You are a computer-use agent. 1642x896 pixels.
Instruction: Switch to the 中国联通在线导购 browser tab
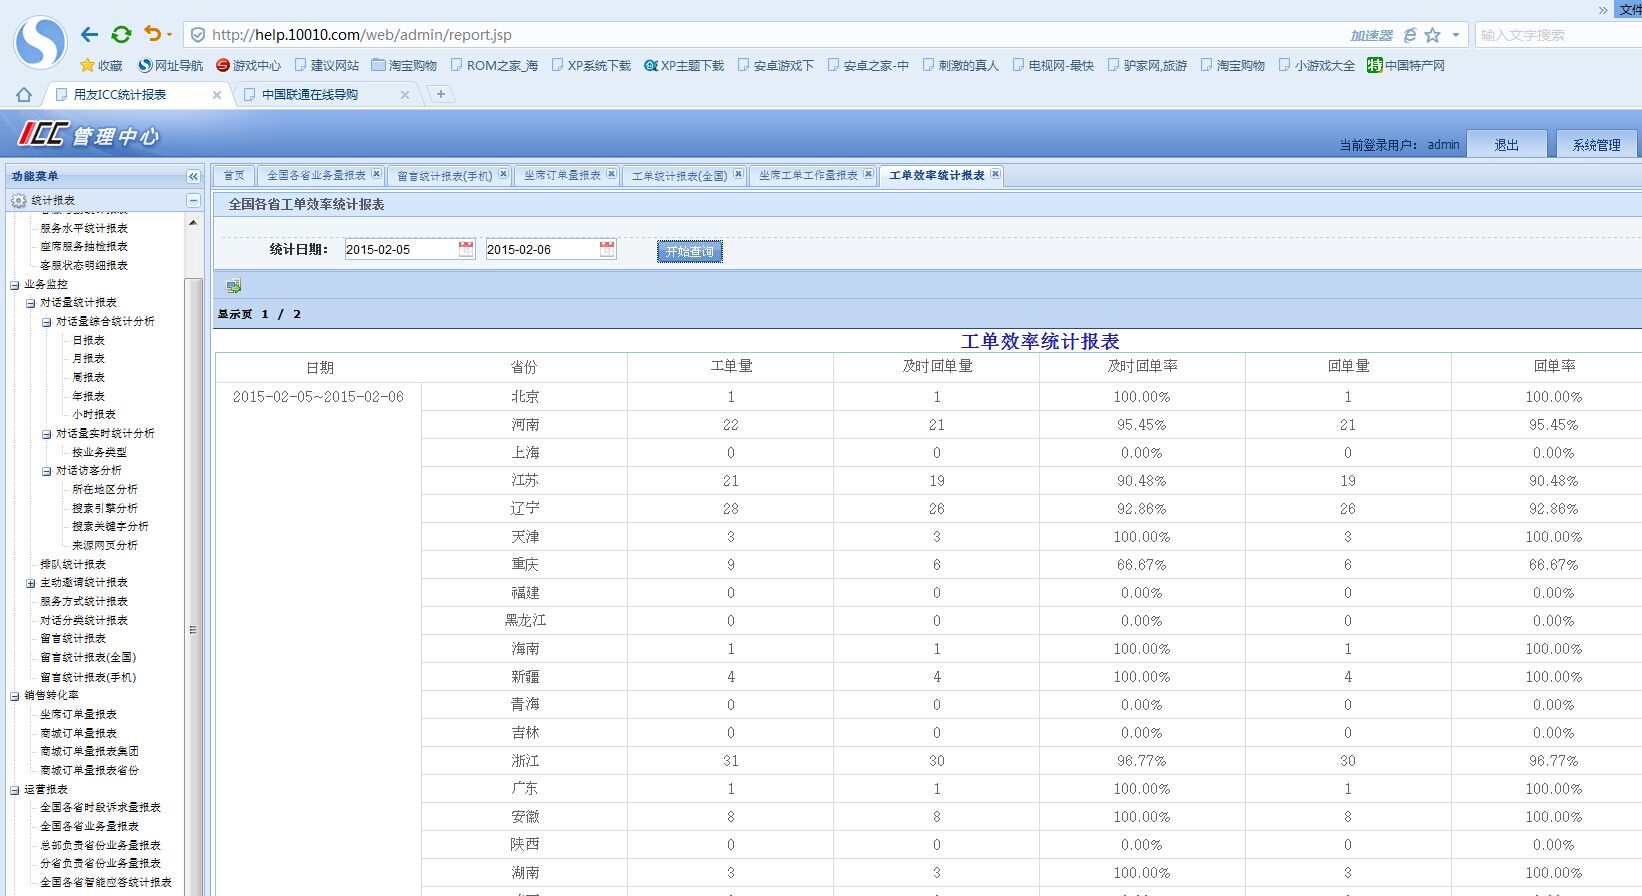pos(310,95)
